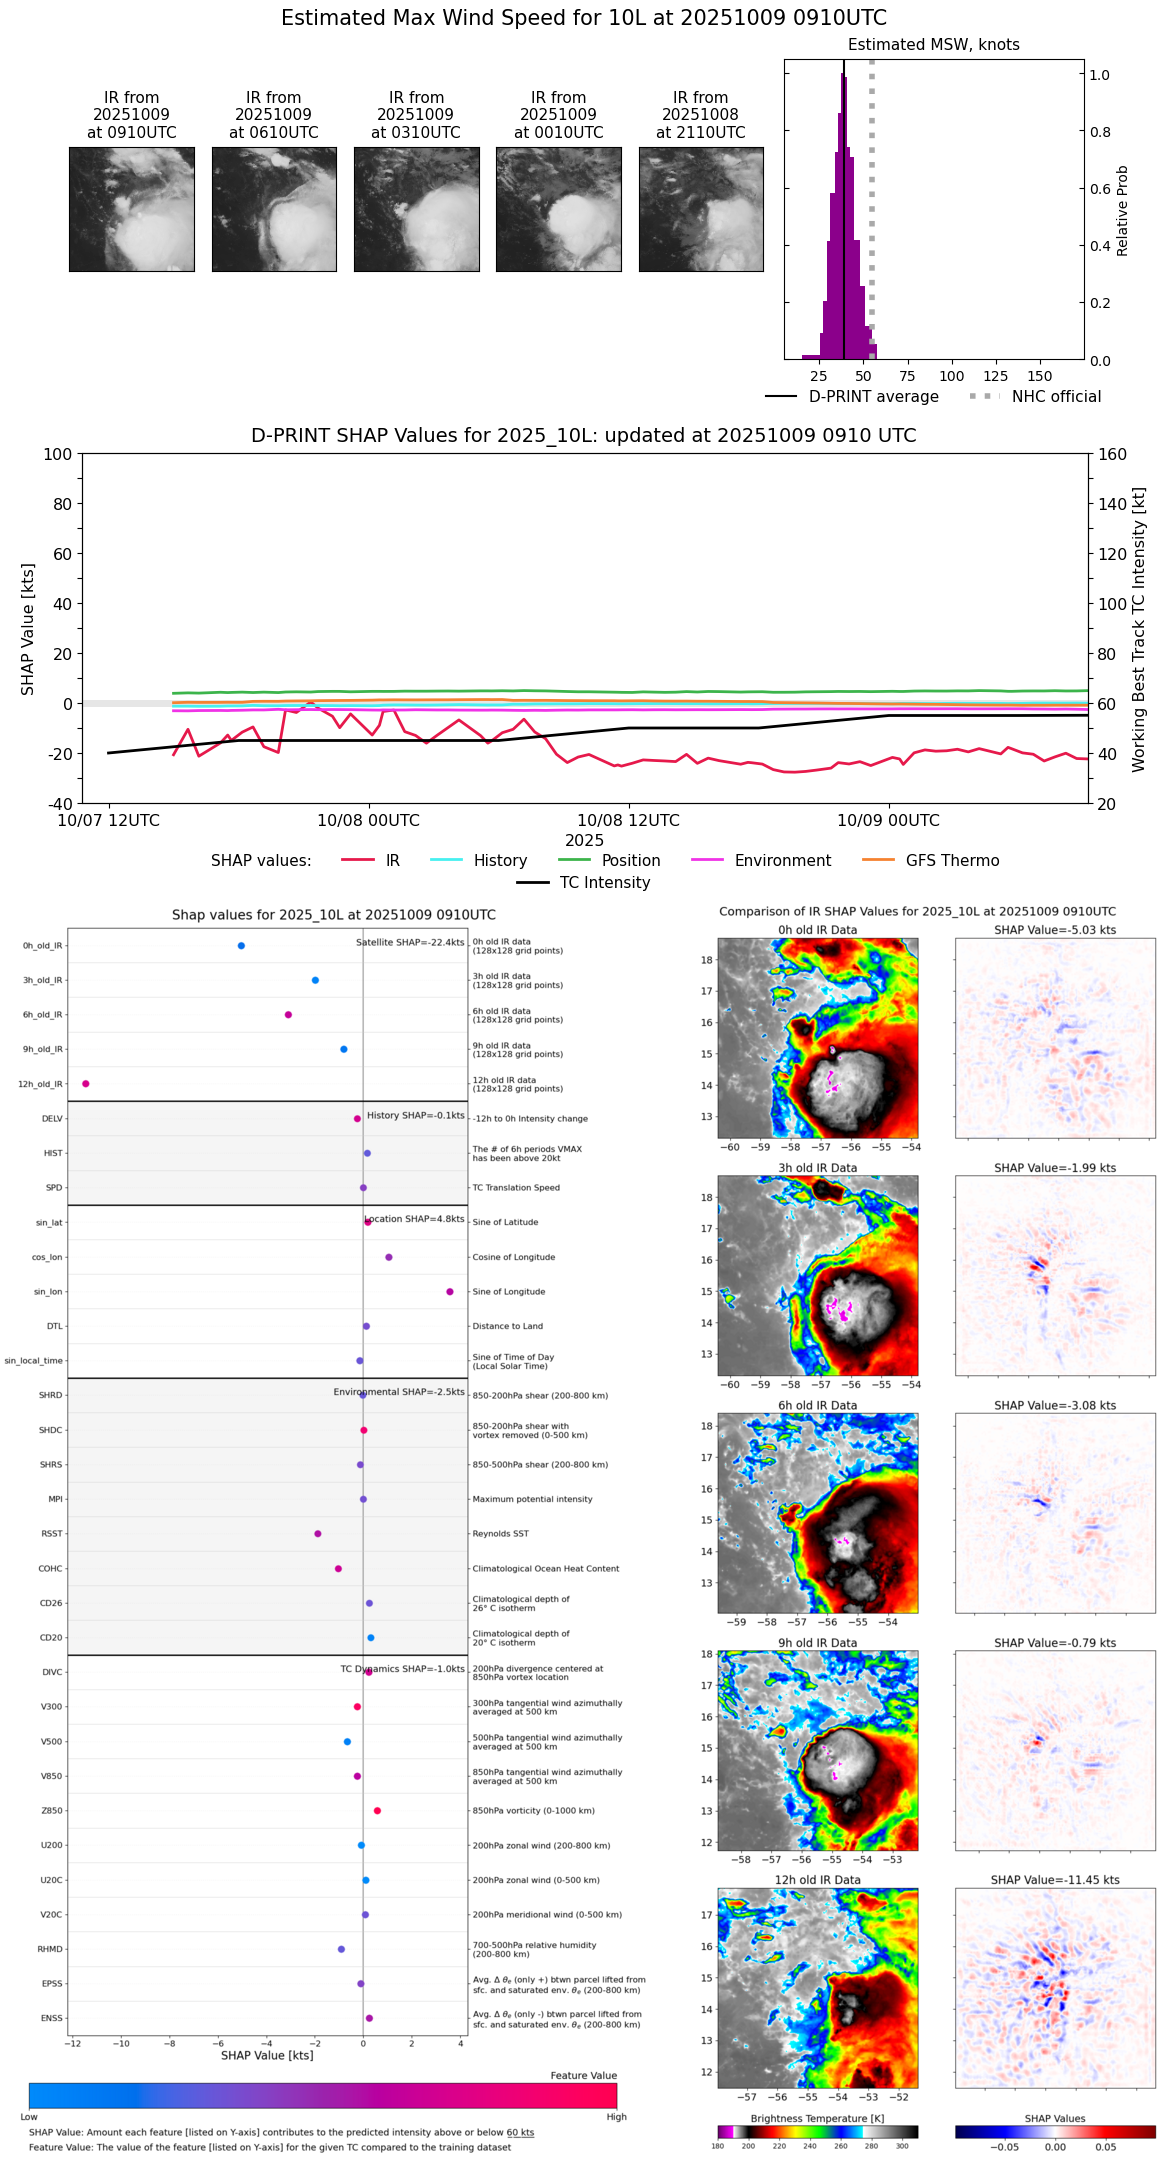Open the IR image from 0310UTC

(x=416, y=209)
